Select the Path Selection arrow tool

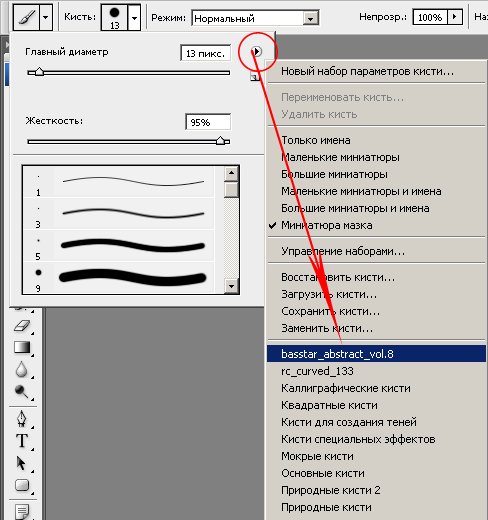coord(21,463)
